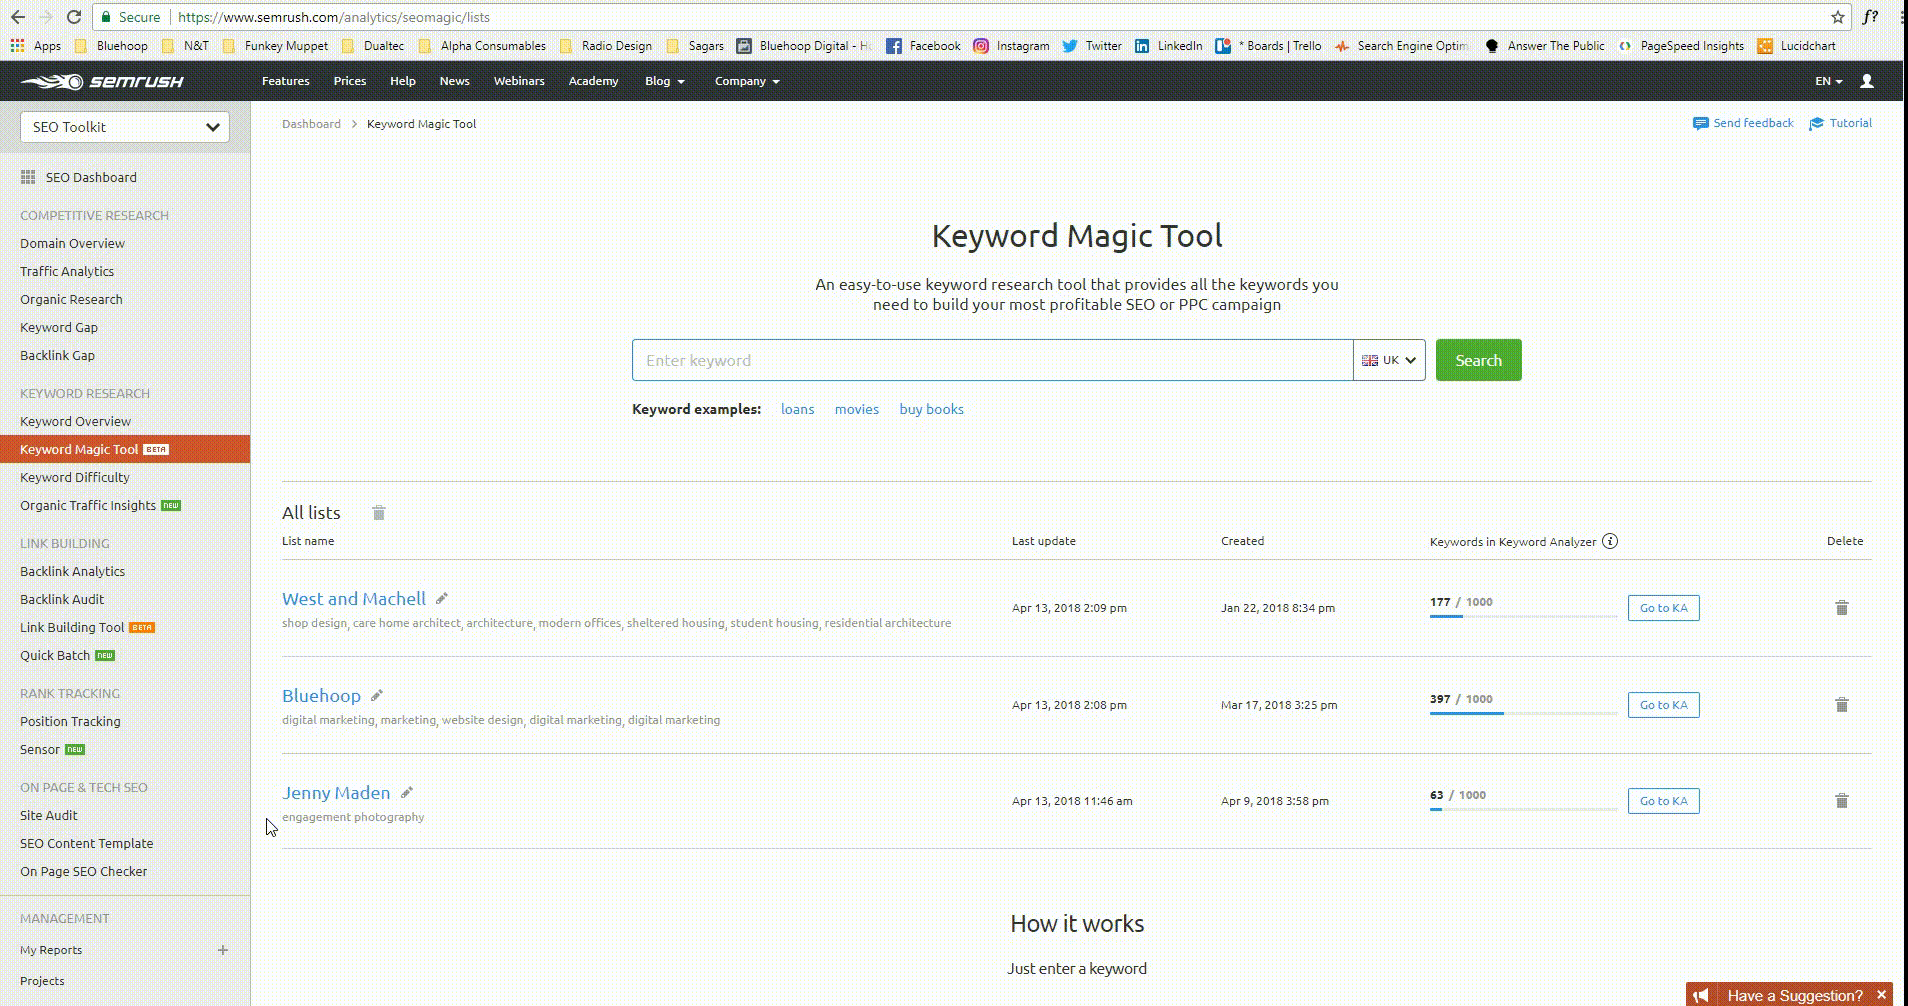Try the 'movies' keyword example

pos(857,409)
